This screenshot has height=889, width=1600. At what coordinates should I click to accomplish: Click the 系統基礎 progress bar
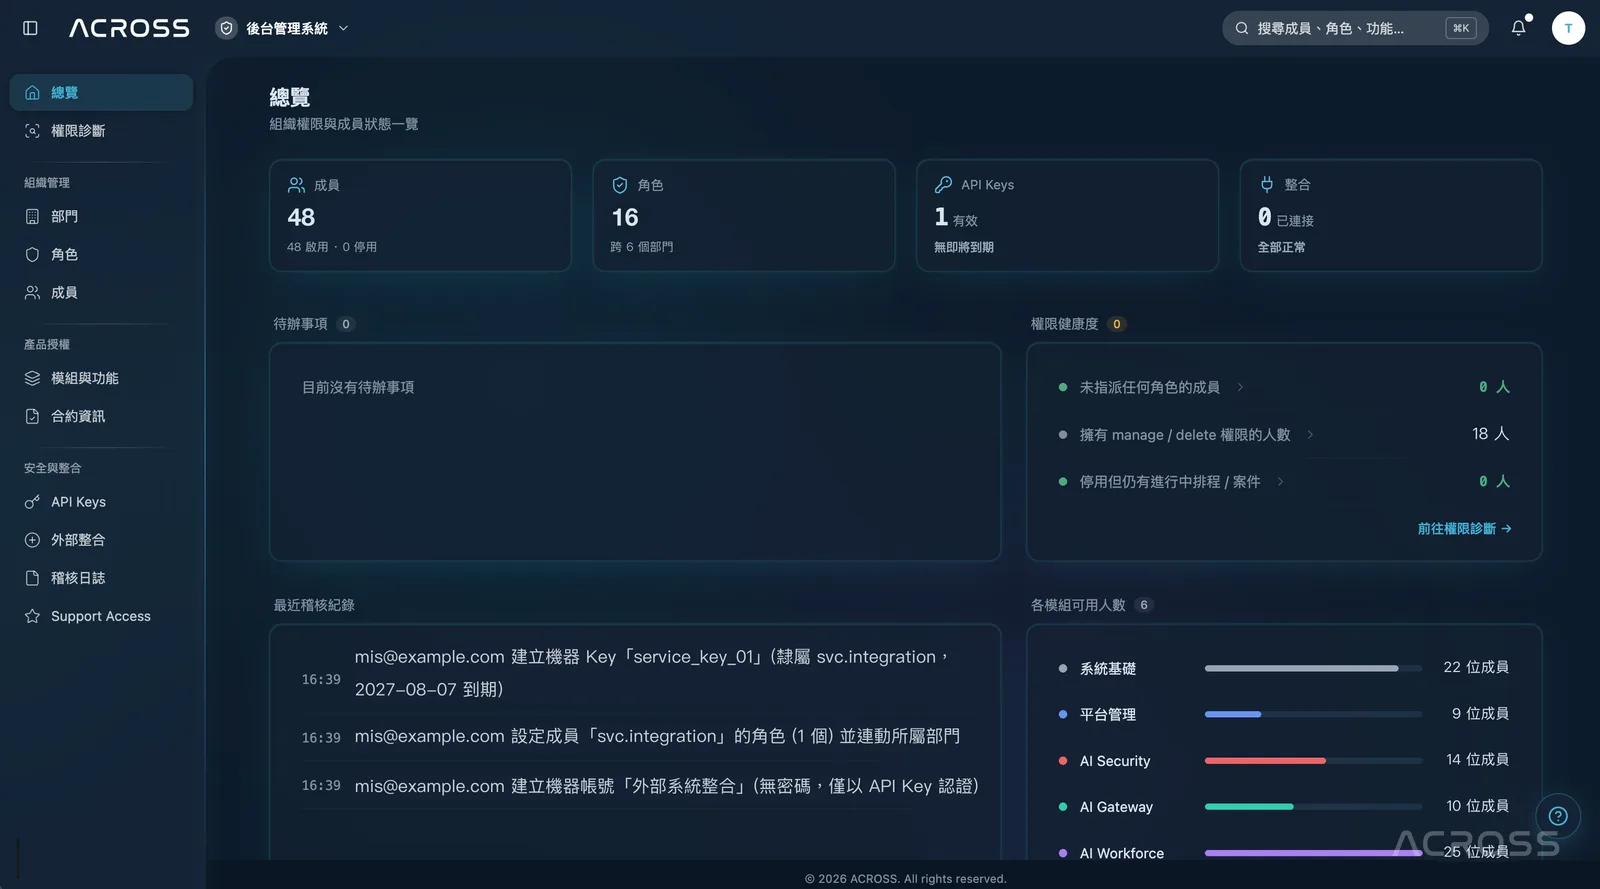tap(1313, 668)
